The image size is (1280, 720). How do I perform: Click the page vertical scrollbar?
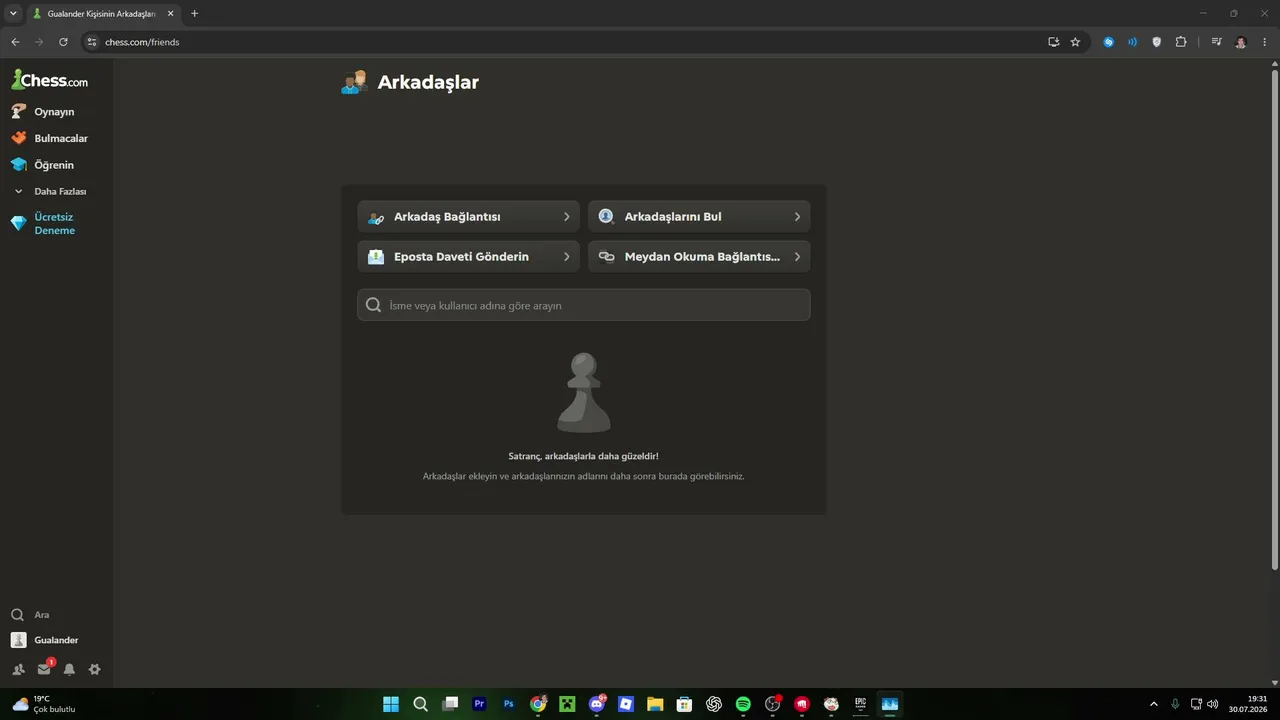[x=1274, y=320]
